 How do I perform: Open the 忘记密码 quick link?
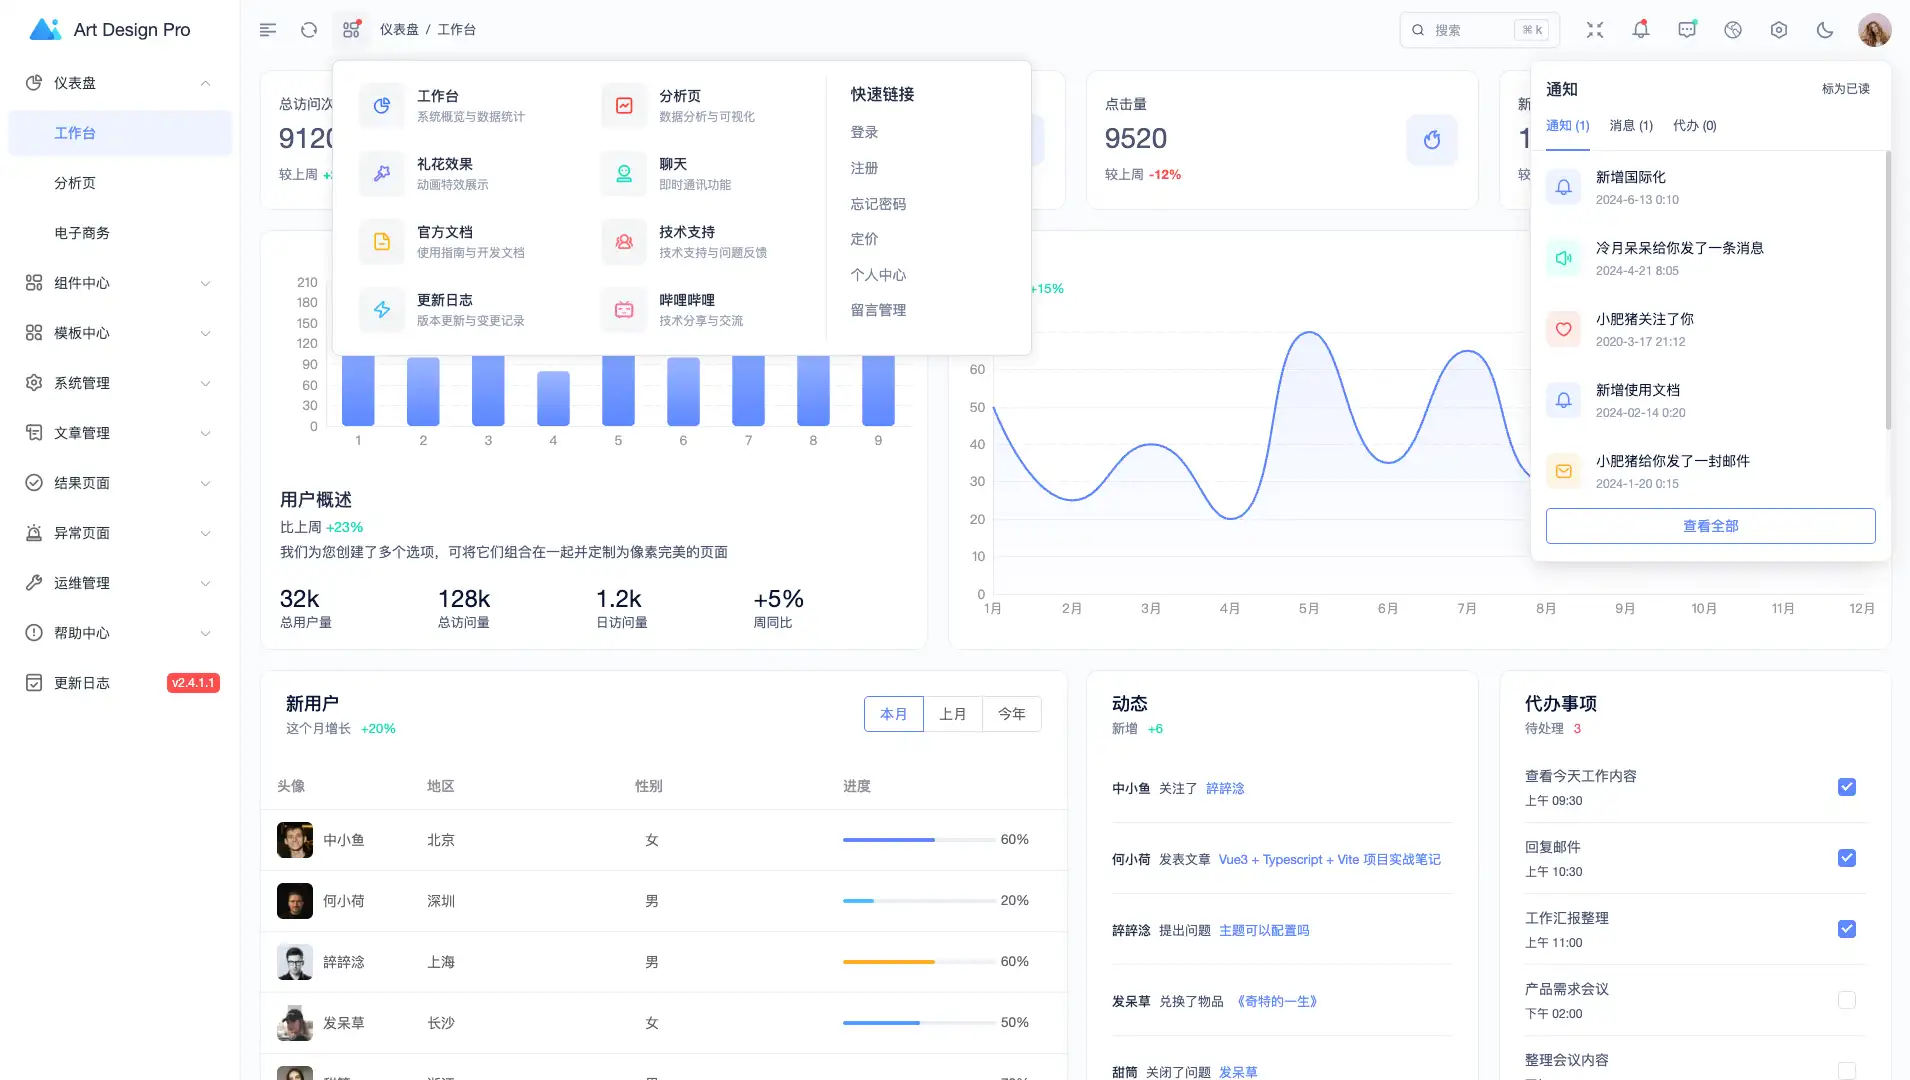point(878,204)
